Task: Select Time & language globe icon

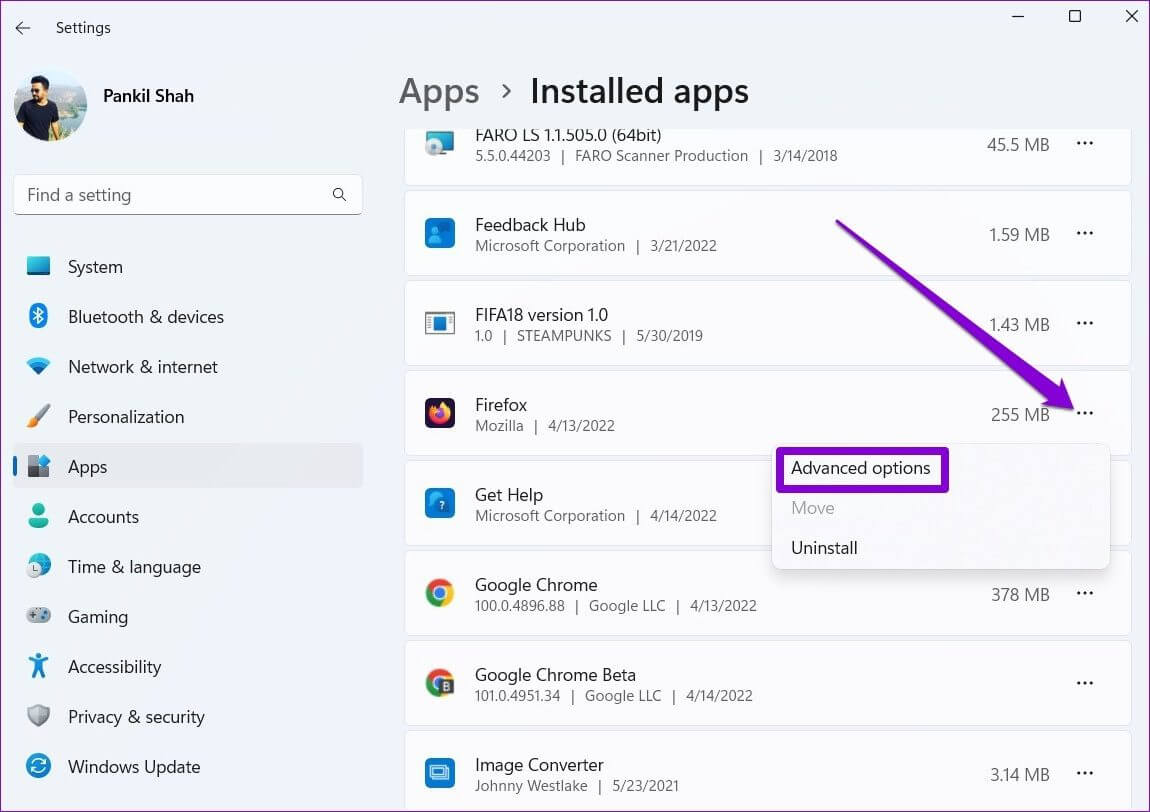Action: [38, 566]
